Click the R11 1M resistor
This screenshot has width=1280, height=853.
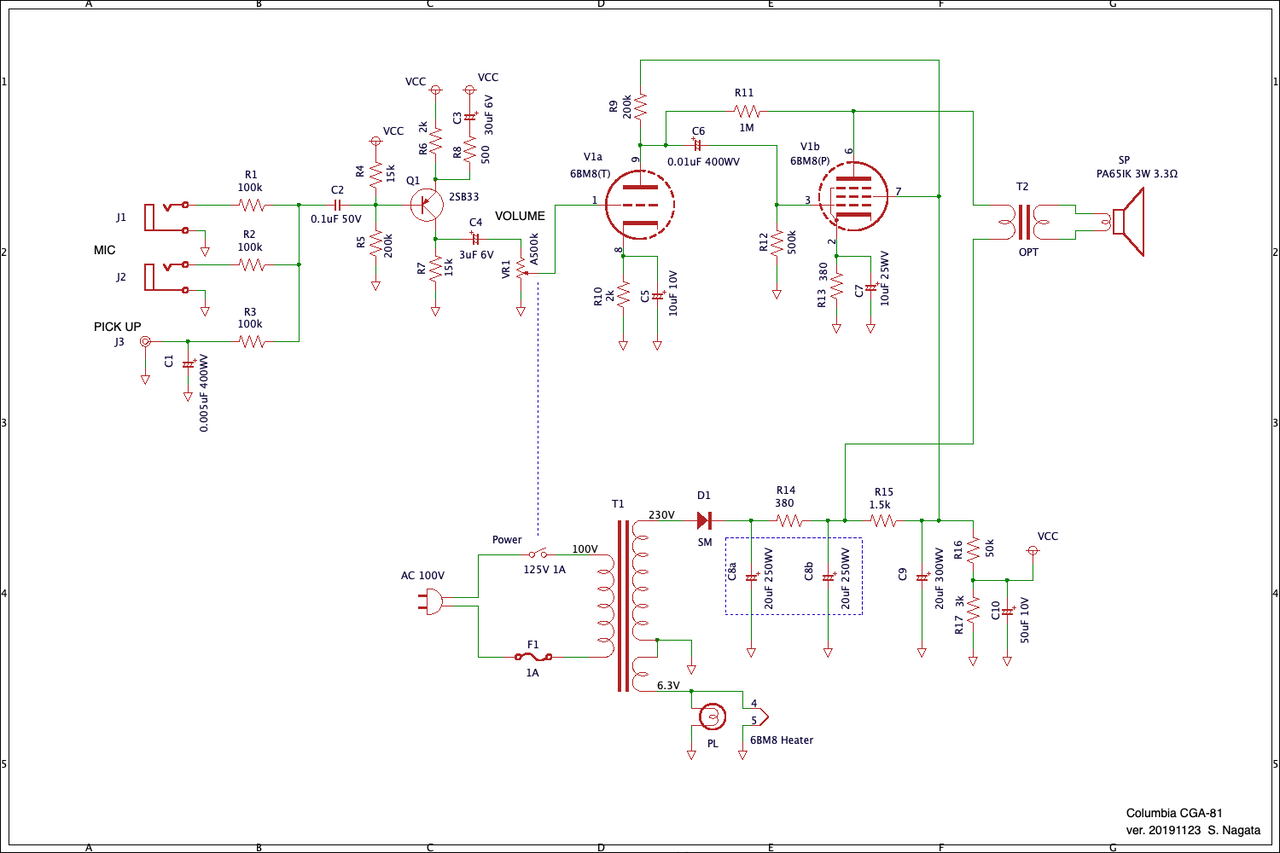tap(746, 111)
